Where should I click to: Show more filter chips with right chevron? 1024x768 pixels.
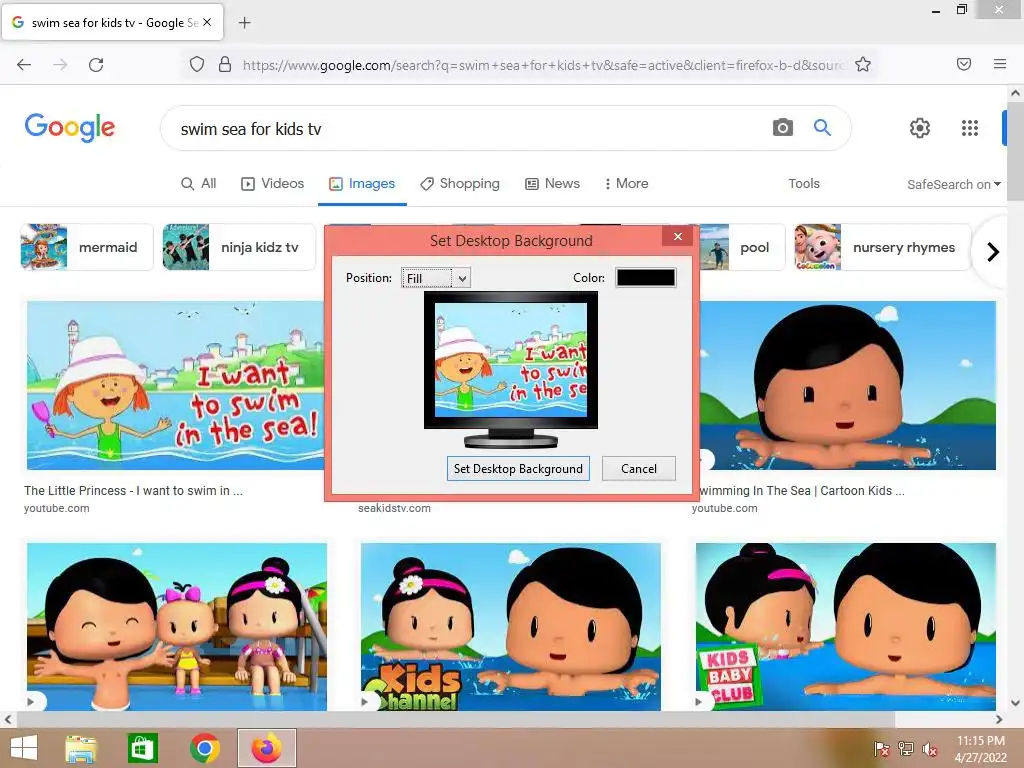pos(993,251)
